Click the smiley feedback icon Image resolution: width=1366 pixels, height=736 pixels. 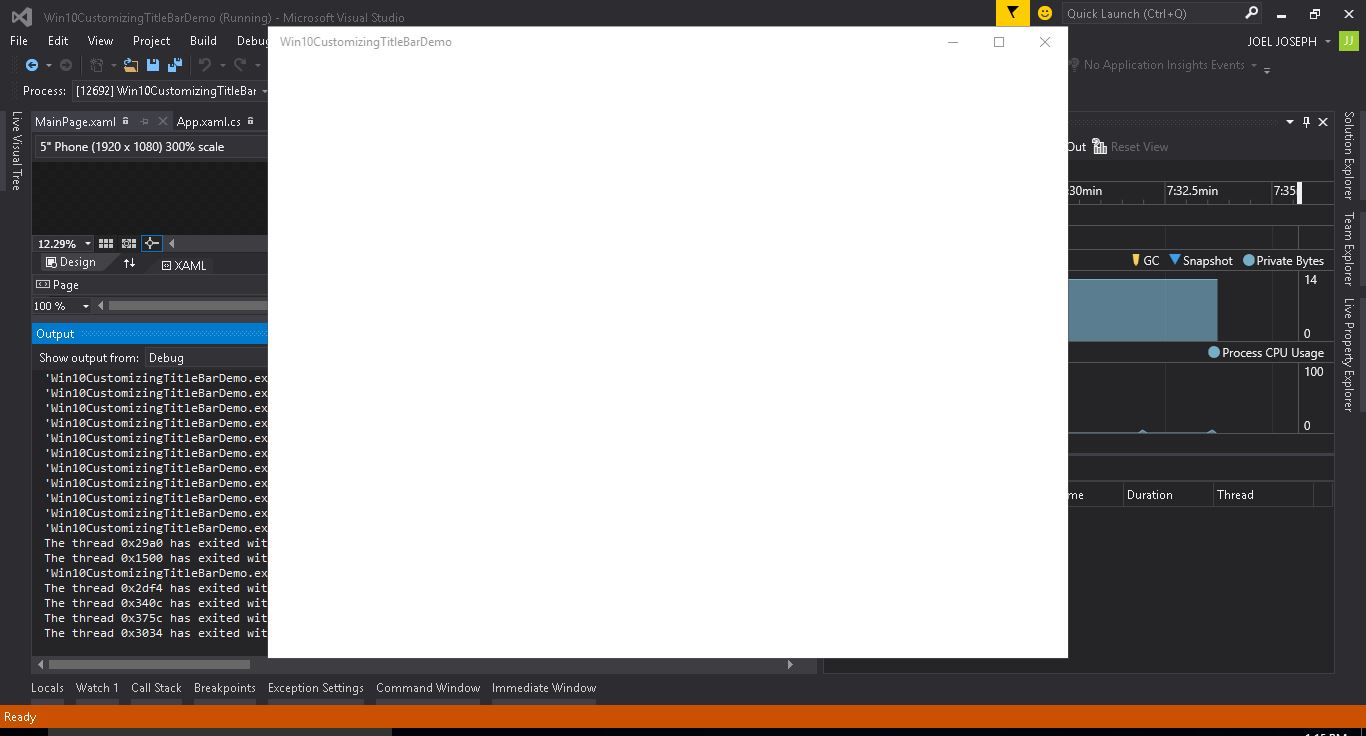1045,13
